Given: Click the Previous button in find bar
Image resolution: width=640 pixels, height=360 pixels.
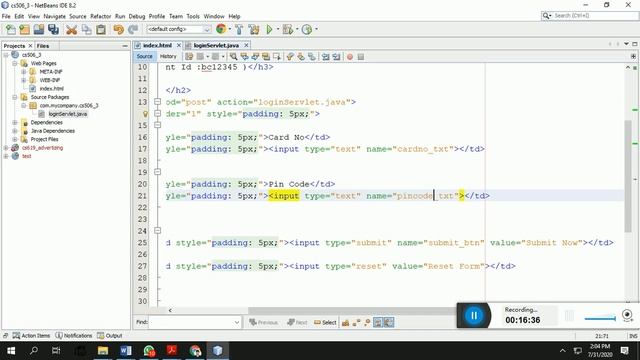Looking at the screenshot, I should coord(263,322).
